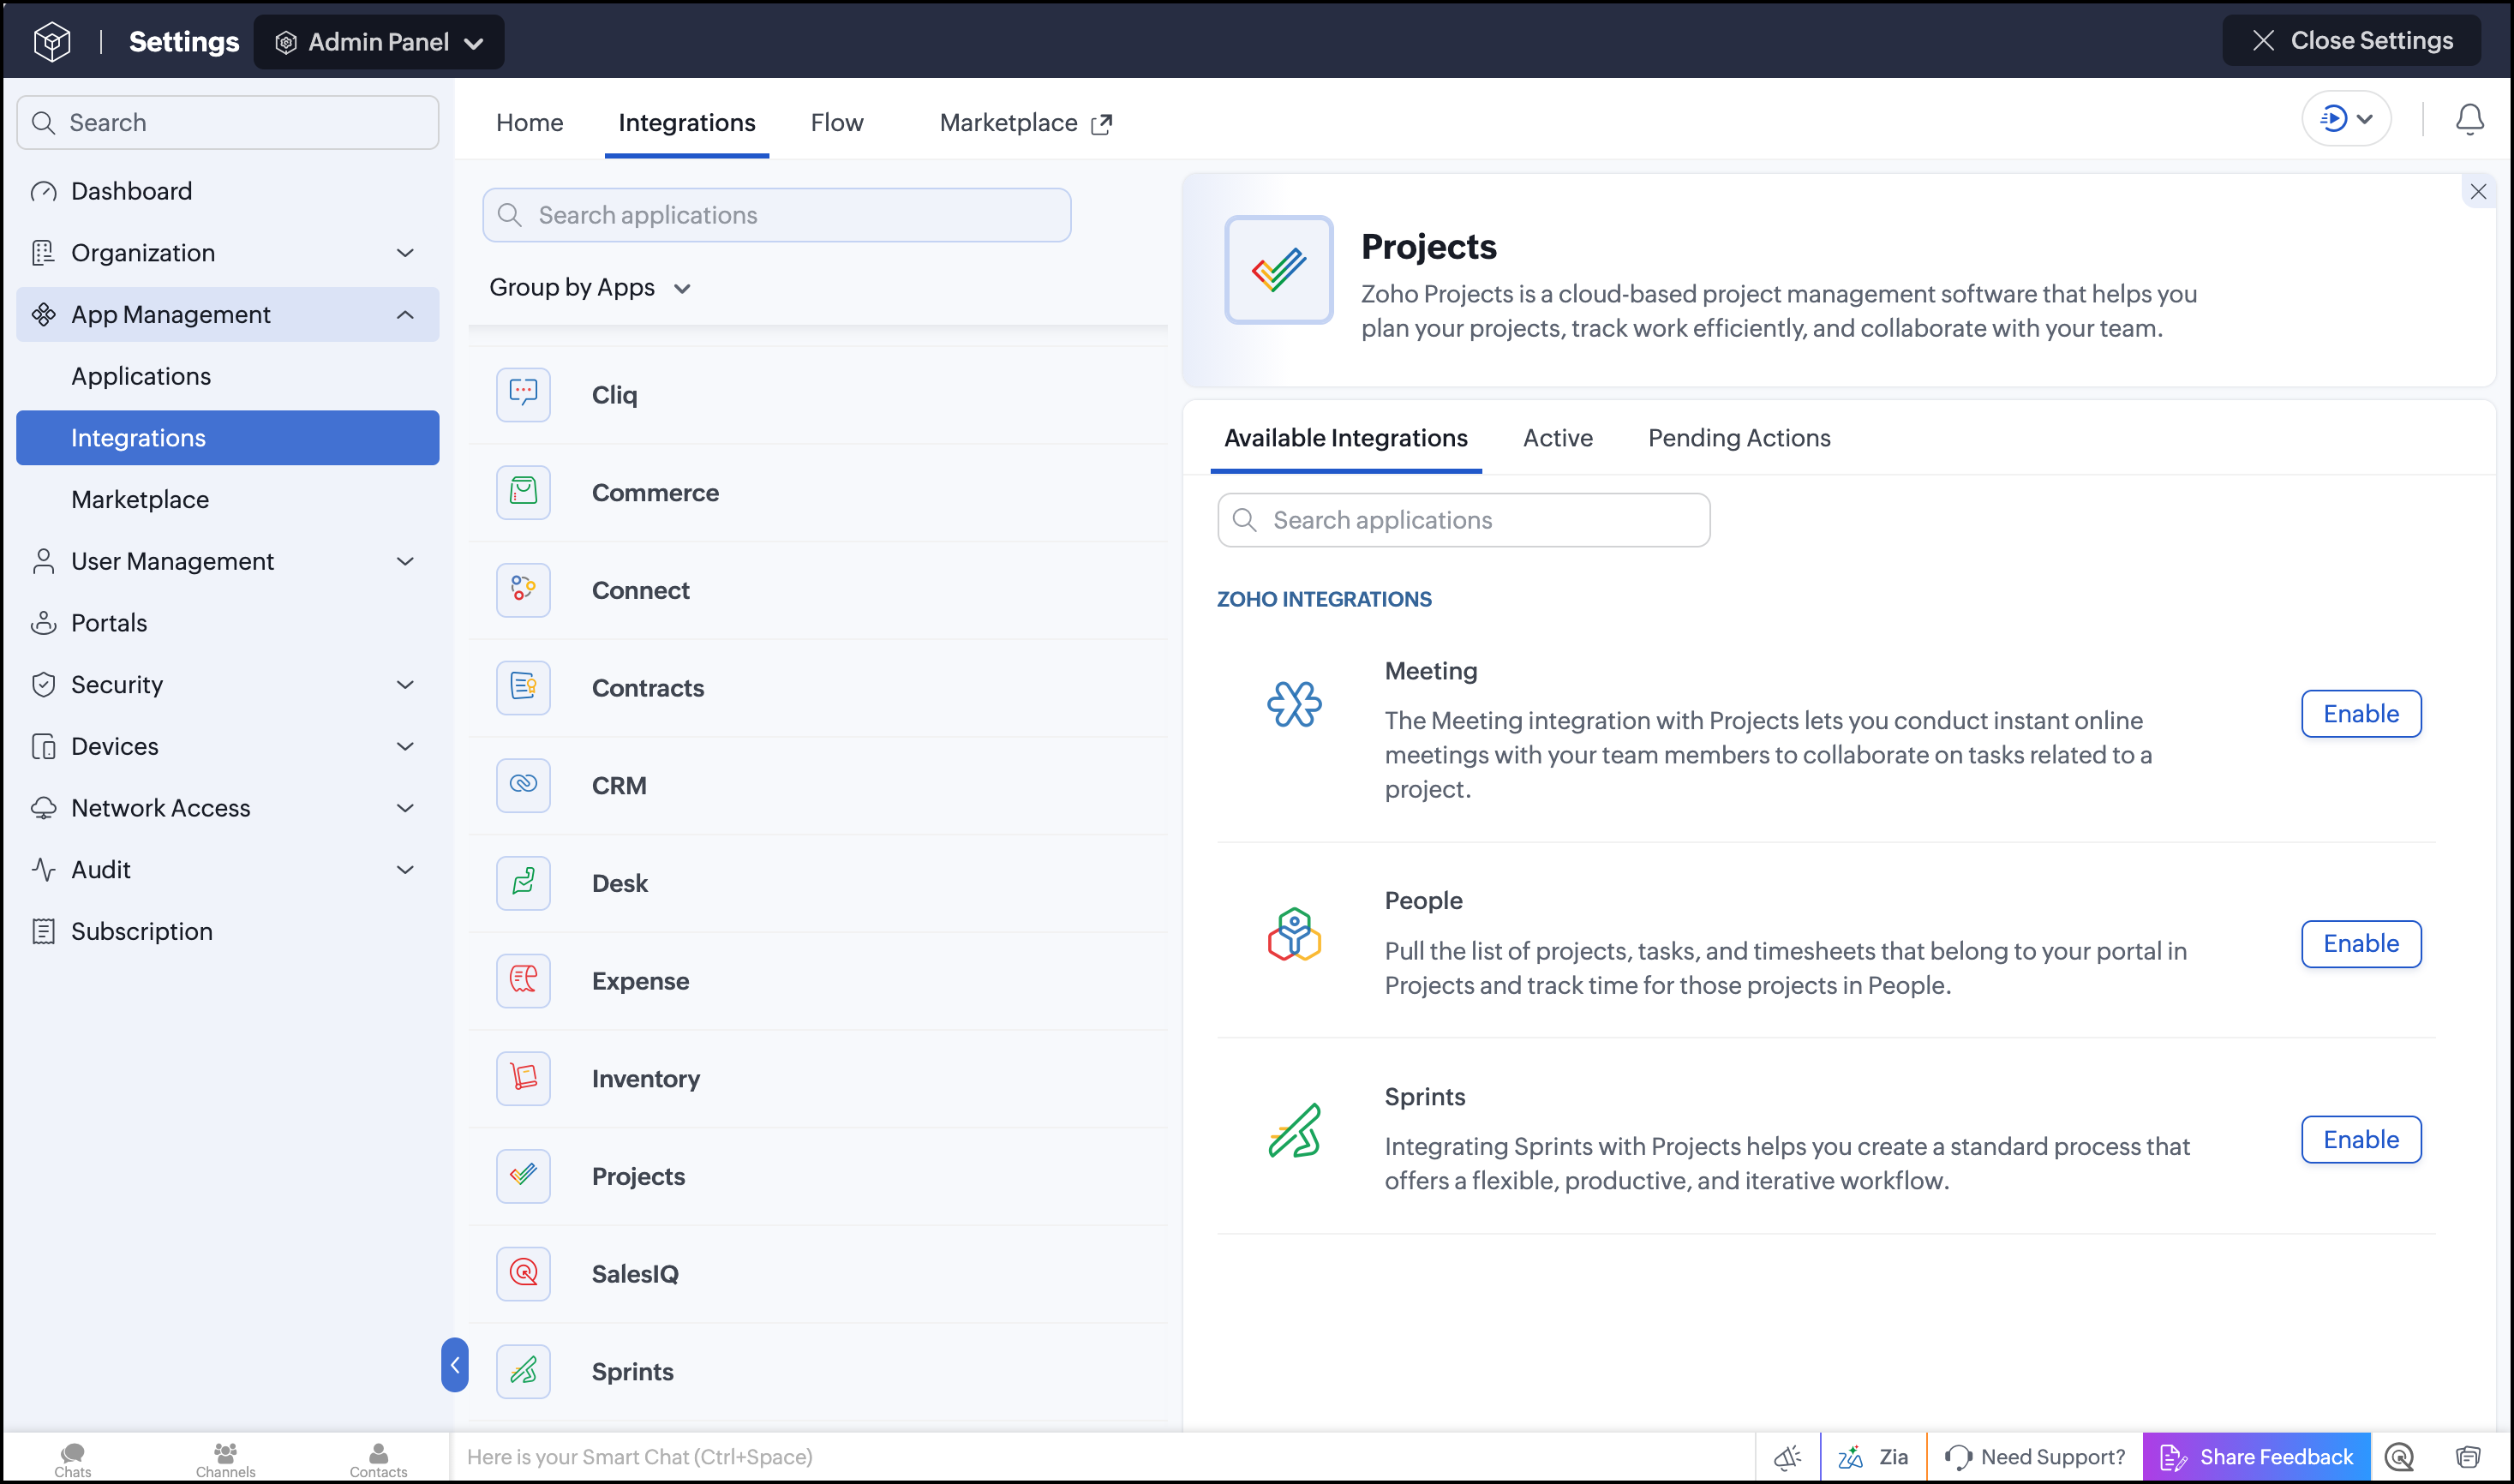This screenshot has height=1484, width=2514.
Task: Click the Zoho cube logo icon
Action: (51, 41)
